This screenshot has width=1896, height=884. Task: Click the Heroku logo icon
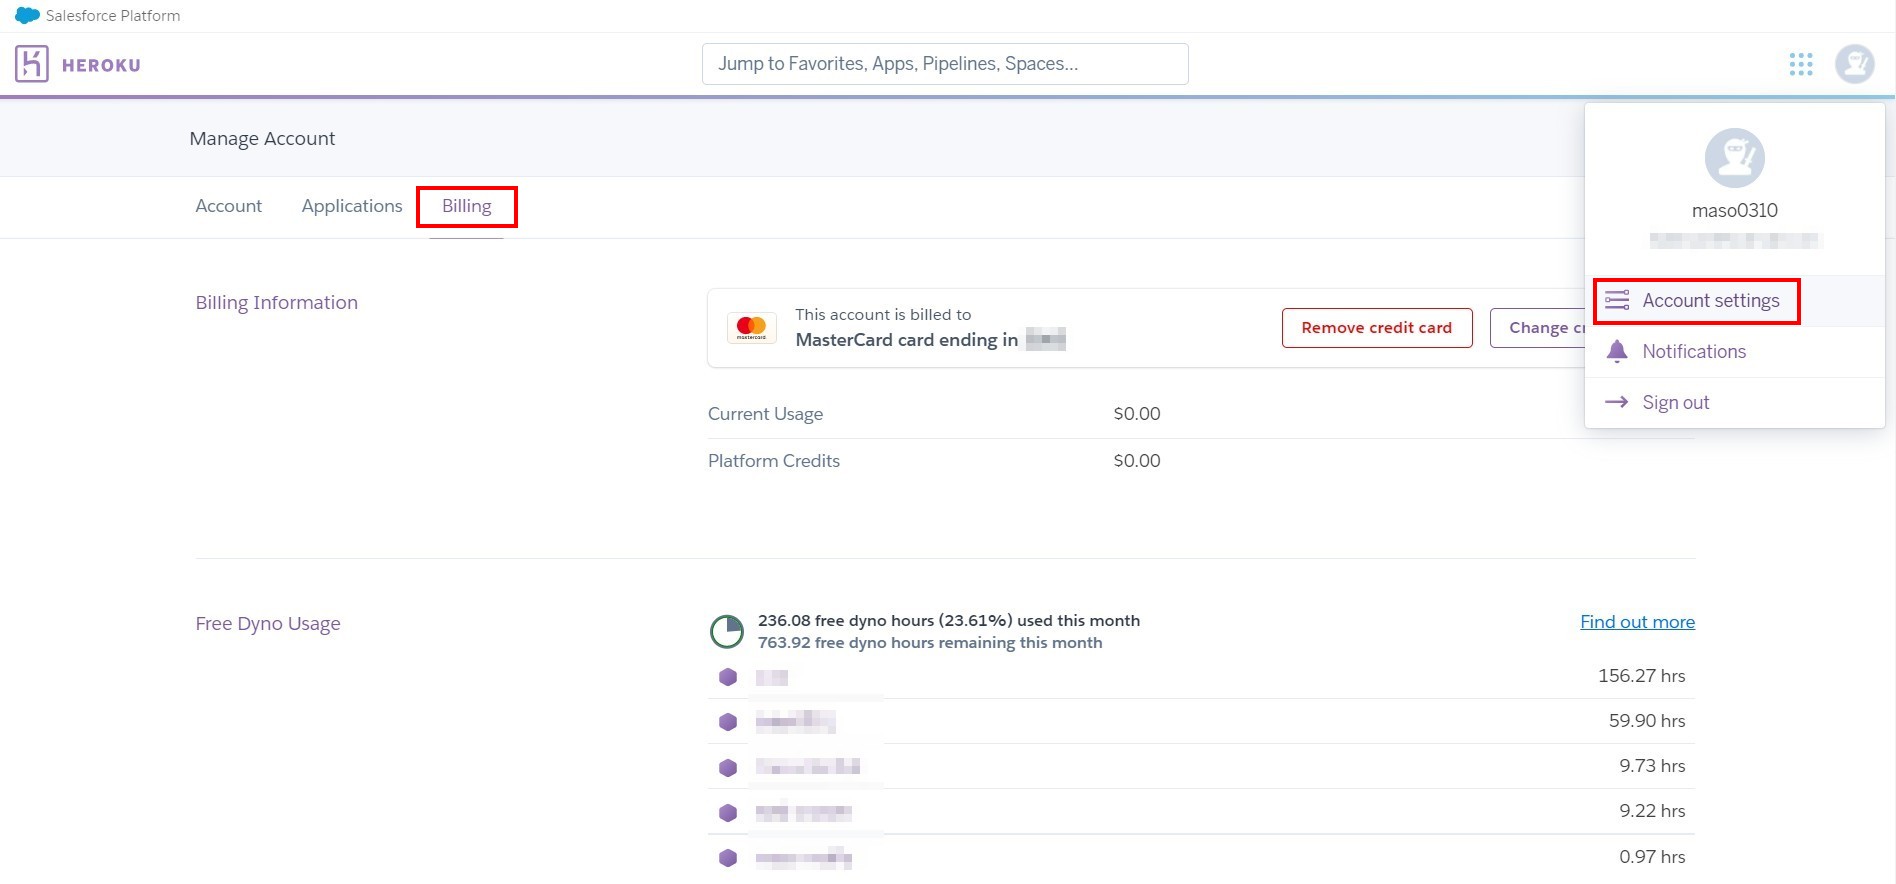coord(31,64)
